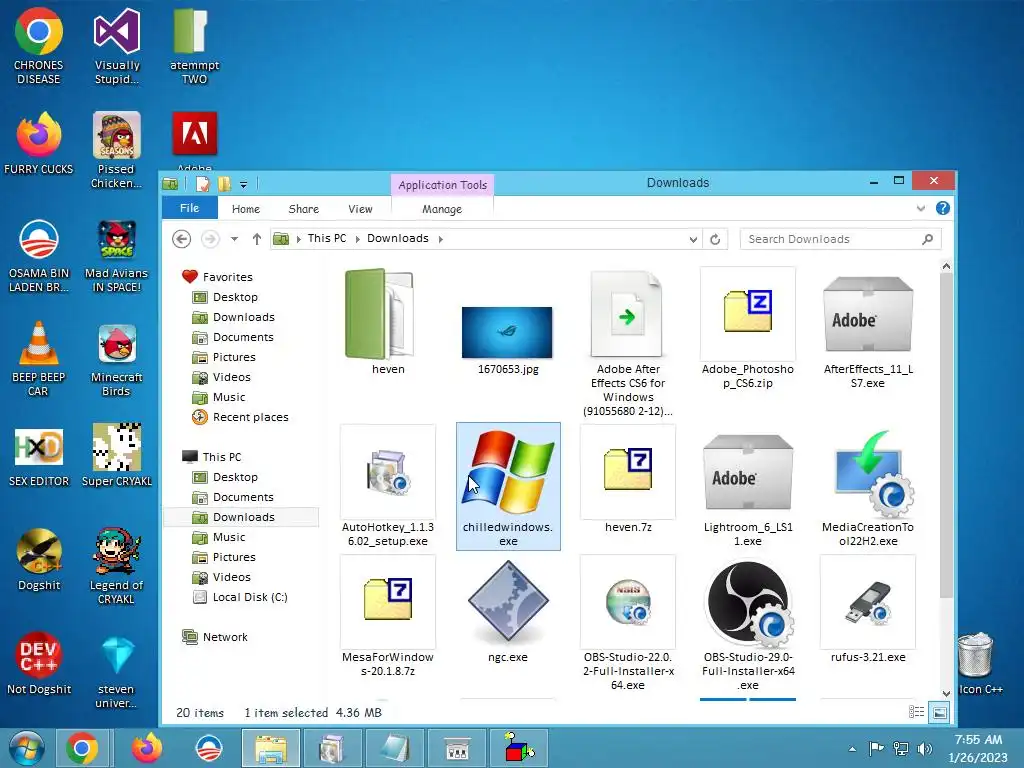Open the Share ribbon tab
The width and height of the screenshot is (1024, 768).
tap(304, 209)
